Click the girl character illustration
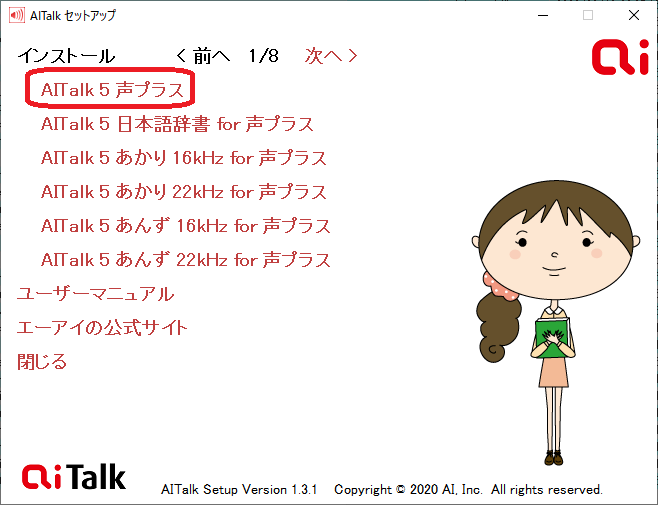This screenshot has width=658, height=505. click(556, 323)
